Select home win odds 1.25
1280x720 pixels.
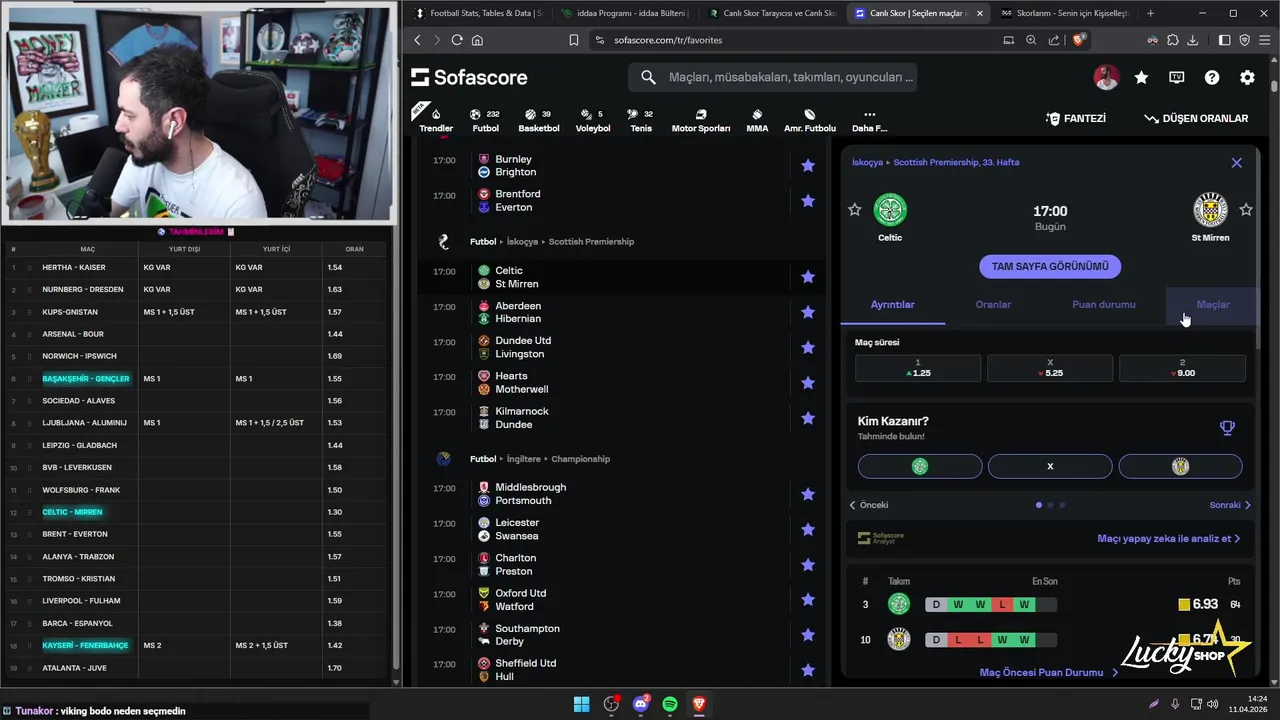click(918, 368)
